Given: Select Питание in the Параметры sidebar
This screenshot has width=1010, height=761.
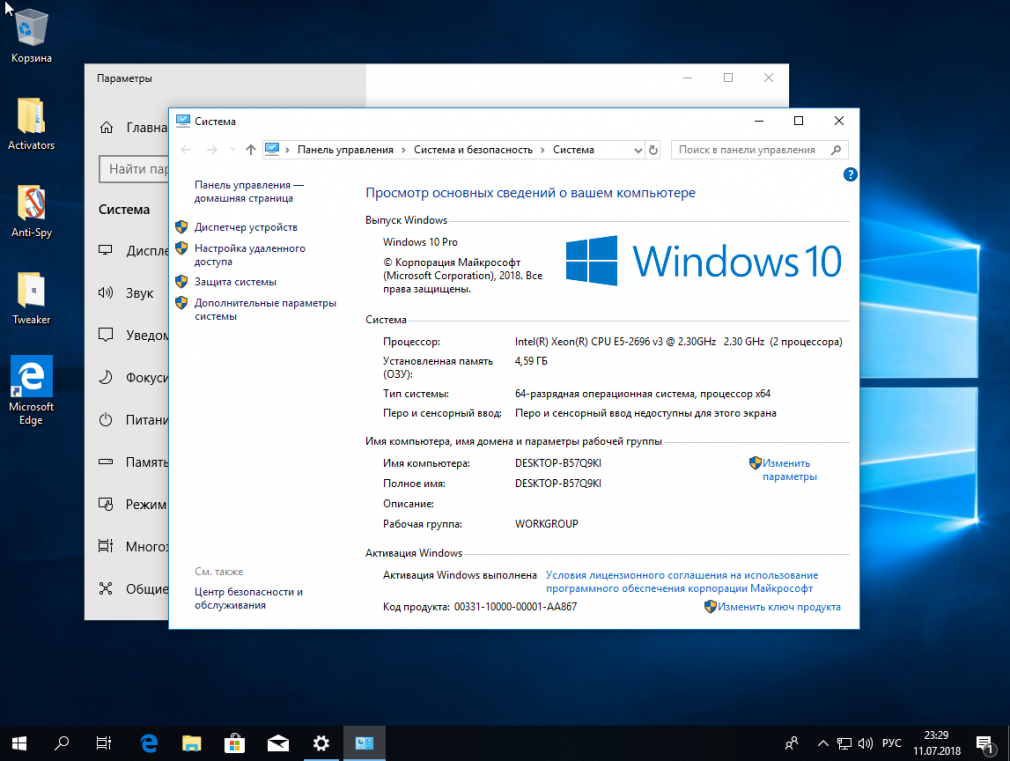Looking at the screenshot, I should click(133, 420).
